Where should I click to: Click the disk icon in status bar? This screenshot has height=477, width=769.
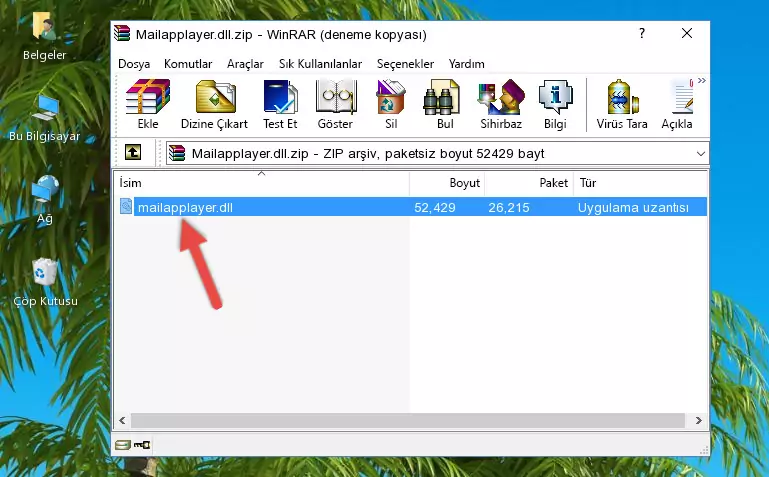pos(122,445)
